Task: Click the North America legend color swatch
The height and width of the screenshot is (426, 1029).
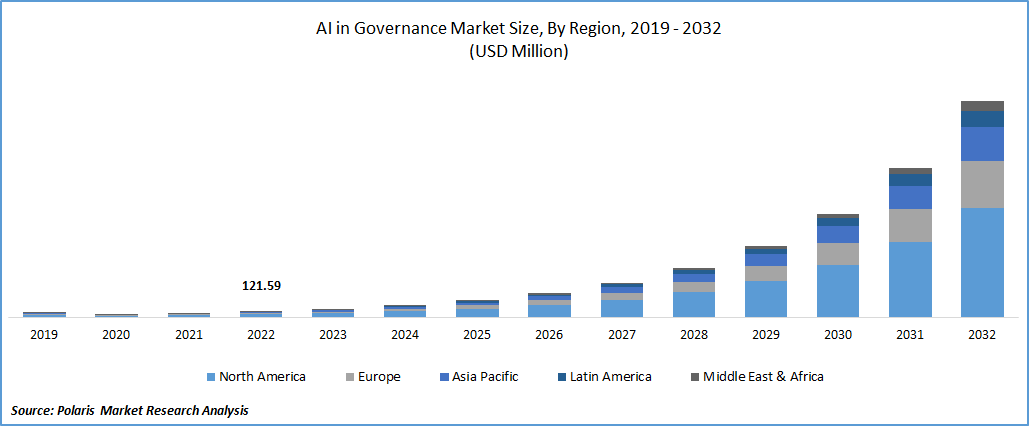Action: coord(211,377)
